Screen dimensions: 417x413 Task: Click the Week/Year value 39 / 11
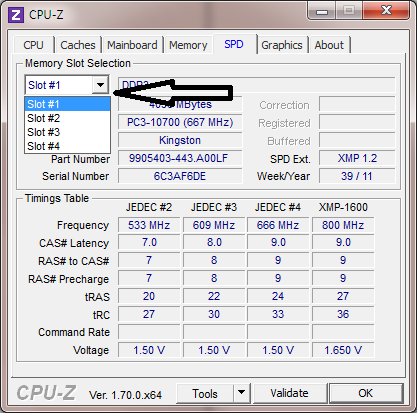[357, 176]
